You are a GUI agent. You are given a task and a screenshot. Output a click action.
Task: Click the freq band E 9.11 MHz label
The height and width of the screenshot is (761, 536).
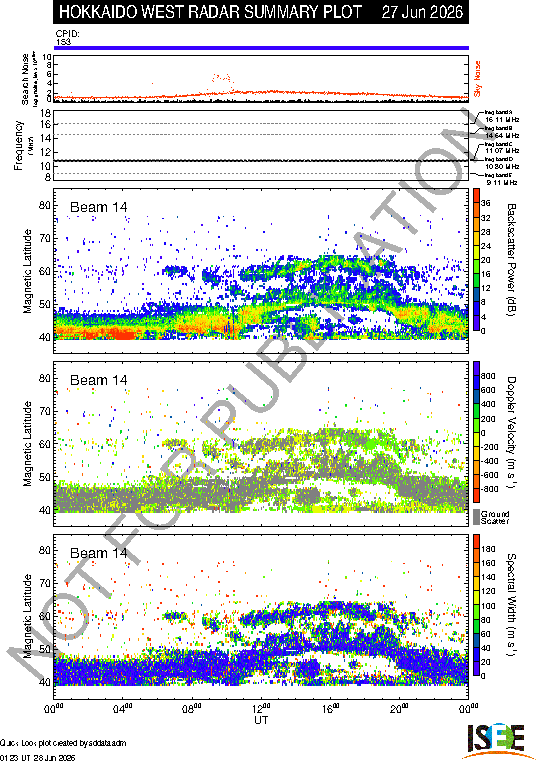coord(500,179)
